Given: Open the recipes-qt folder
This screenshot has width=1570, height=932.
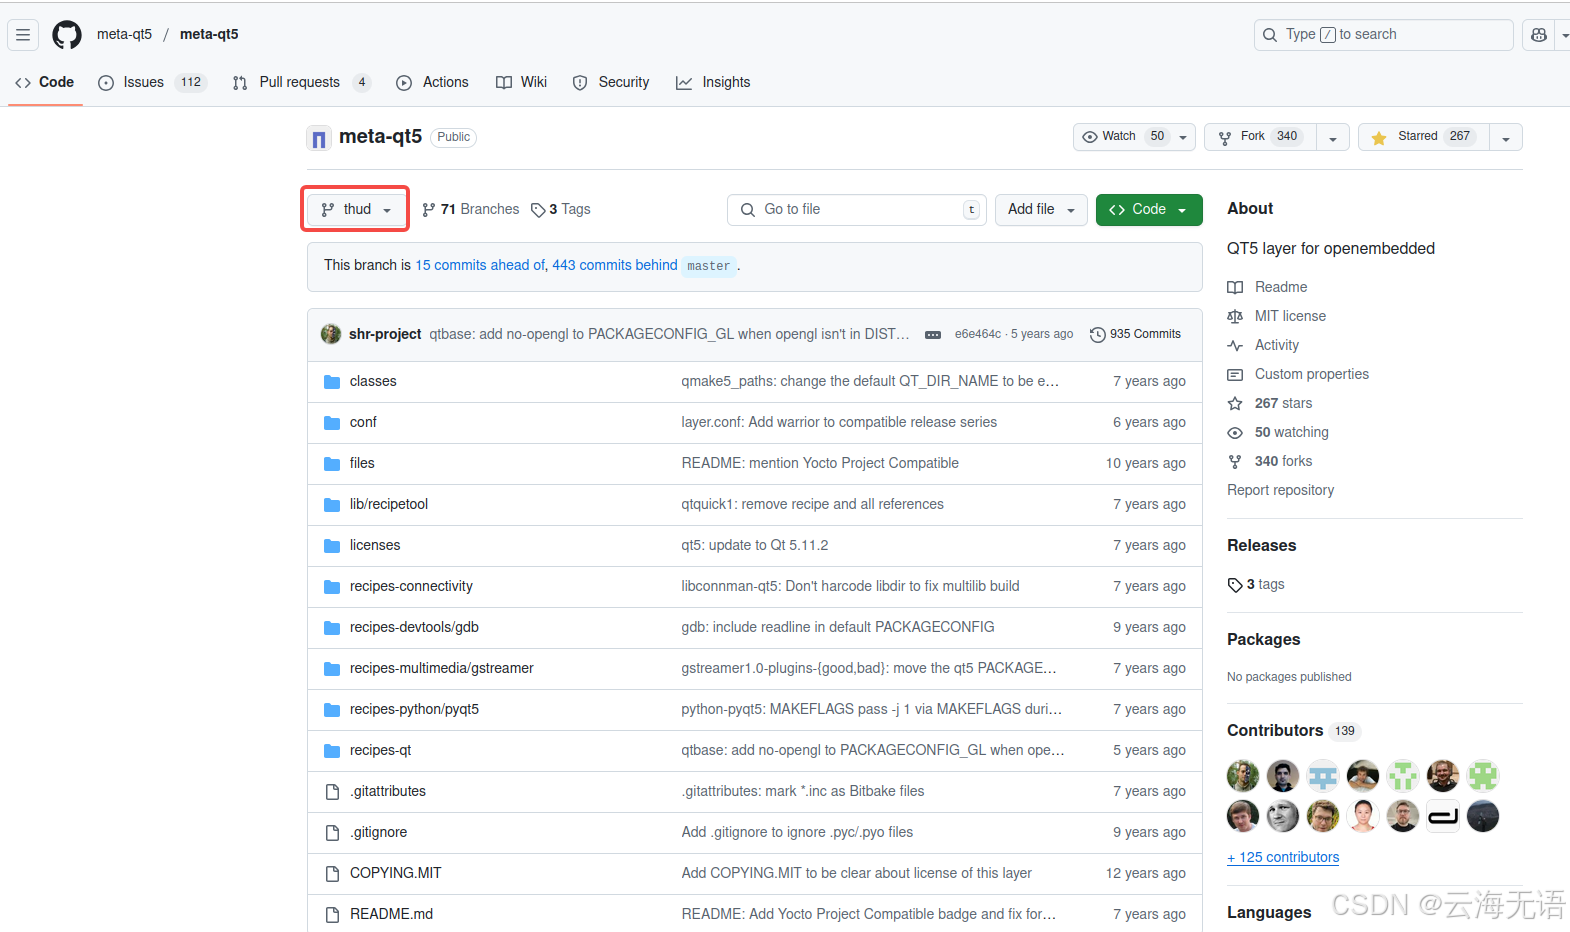Looking at the screenshot, I should [x=380, y=750].
